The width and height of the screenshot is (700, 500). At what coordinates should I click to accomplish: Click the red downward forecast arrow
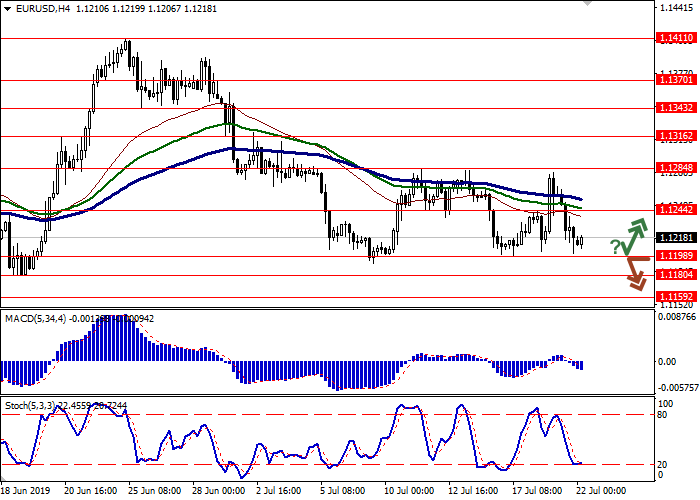tap(634, 273)
